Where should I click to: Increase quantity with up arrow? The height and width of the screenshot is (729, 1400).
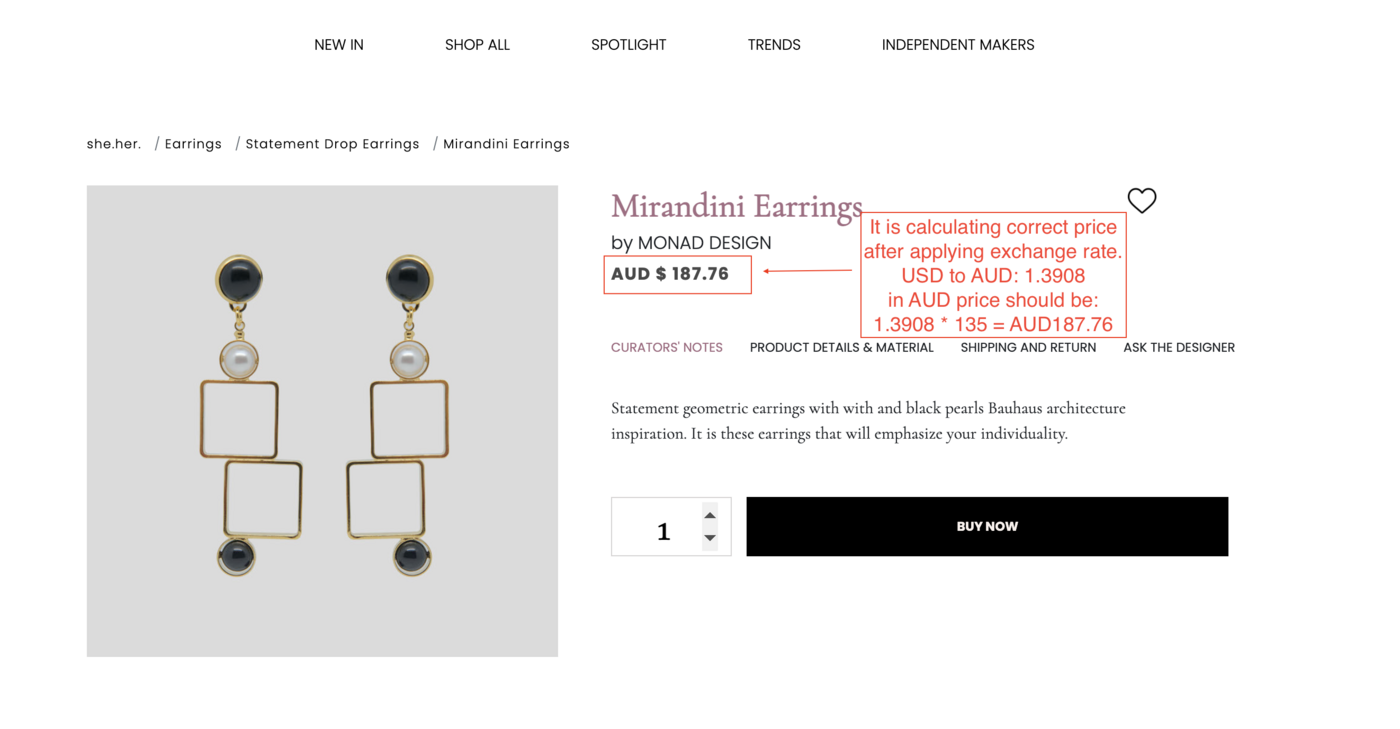click(x=709, y=515)
